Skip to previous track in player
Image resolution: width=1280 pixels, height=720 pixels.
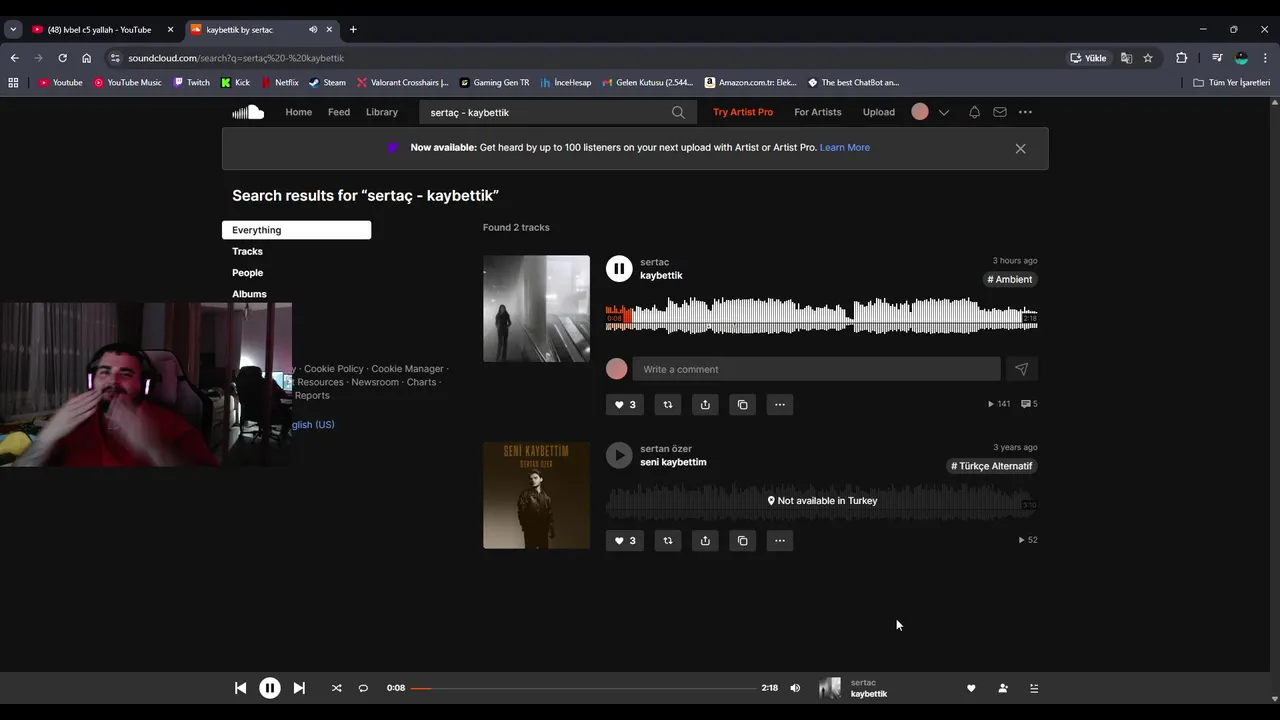tap(240, 688)
